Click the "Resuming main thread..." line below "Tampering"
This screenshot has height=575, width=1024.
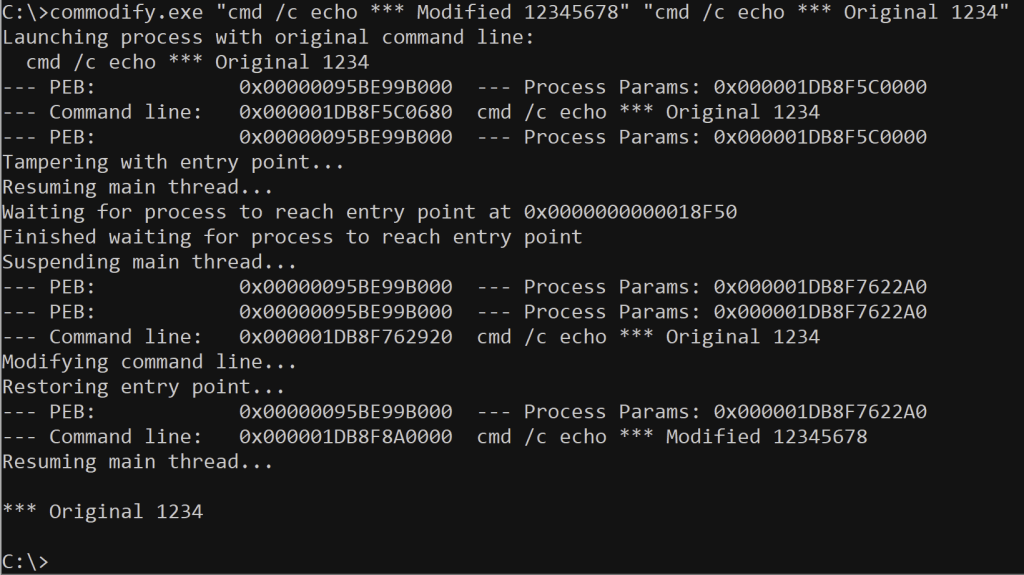[x=137, y=187]
